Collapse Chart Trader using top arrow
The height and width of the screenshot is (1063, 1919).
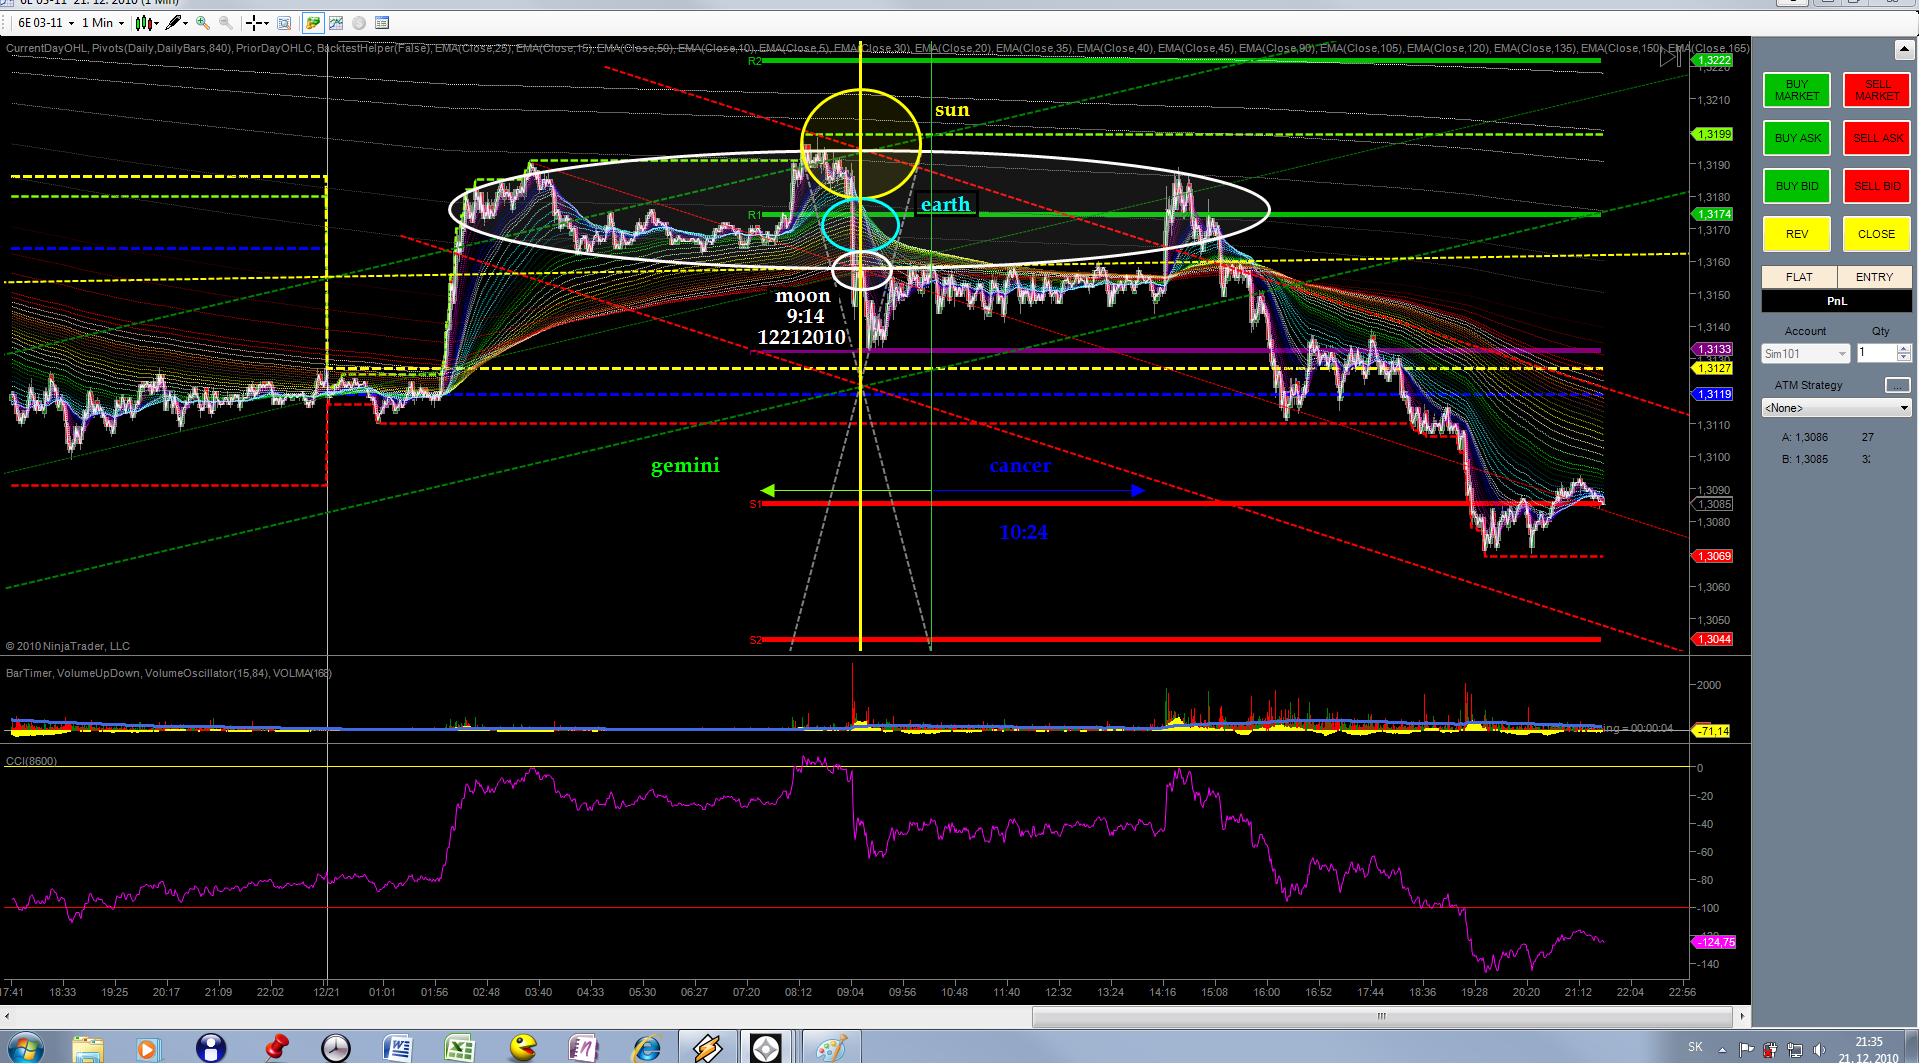point(1903,49)
